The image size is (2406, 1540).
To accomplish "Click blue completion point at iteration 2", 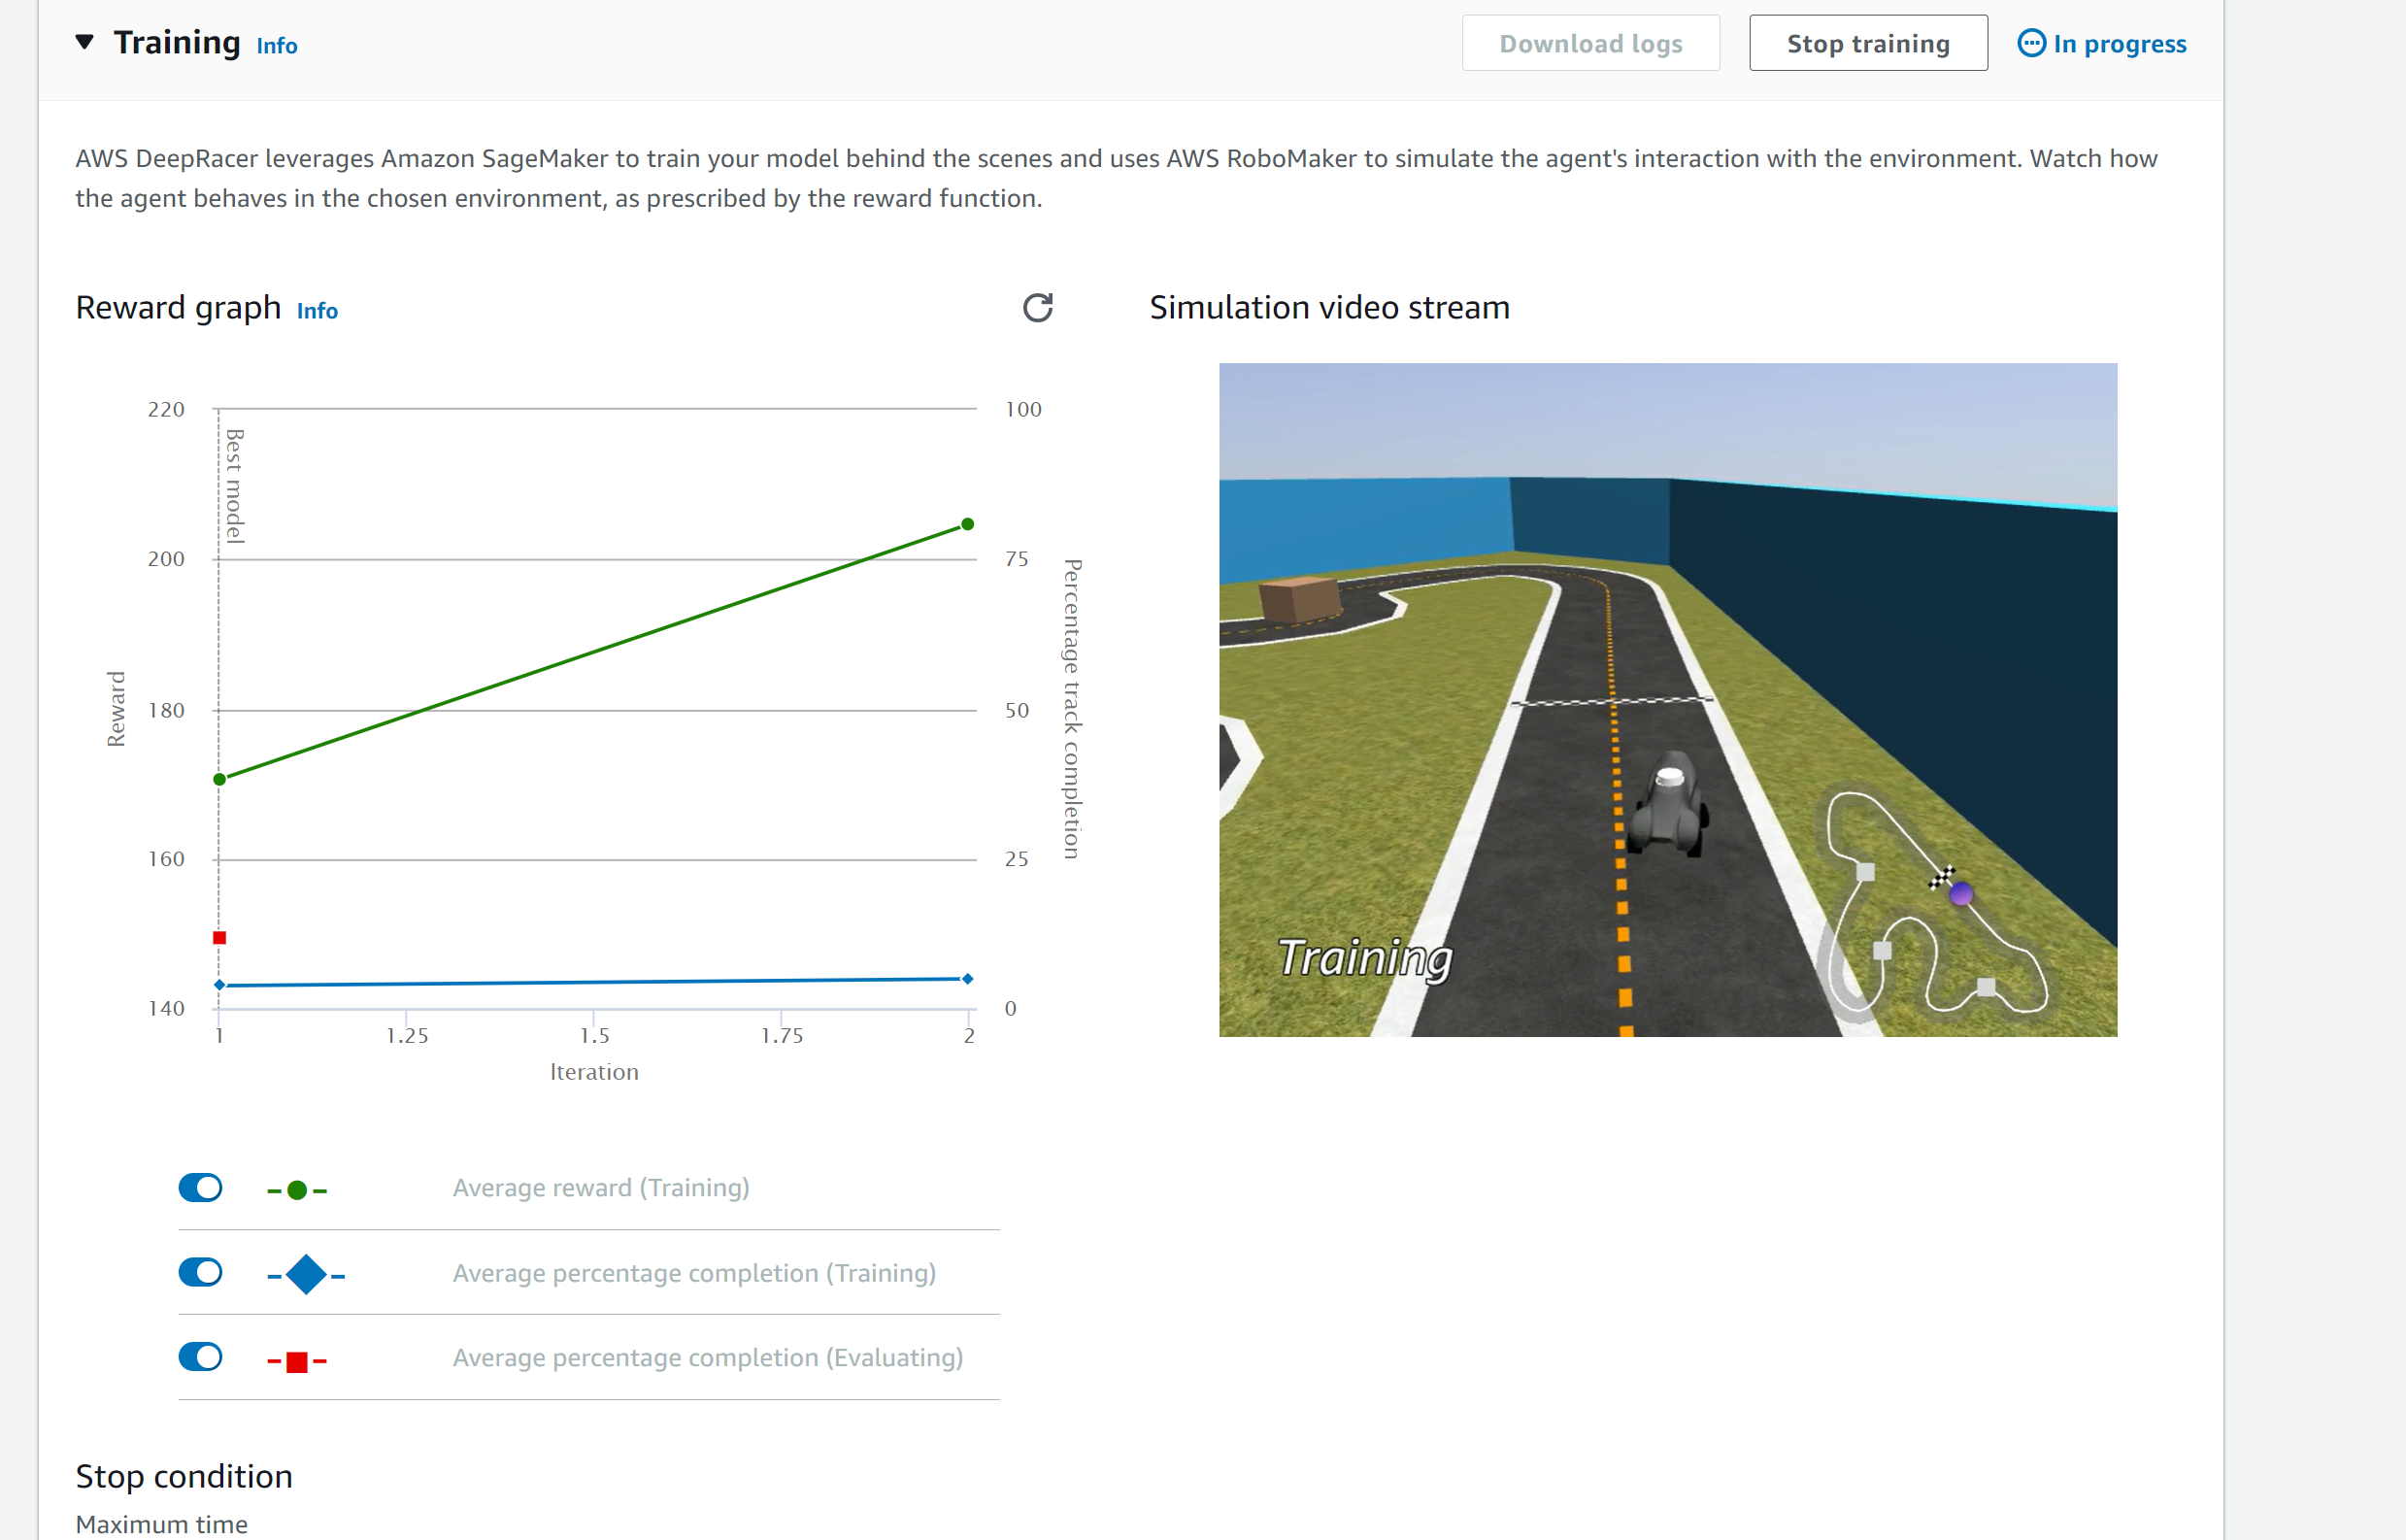I will (x=967, y=979).
